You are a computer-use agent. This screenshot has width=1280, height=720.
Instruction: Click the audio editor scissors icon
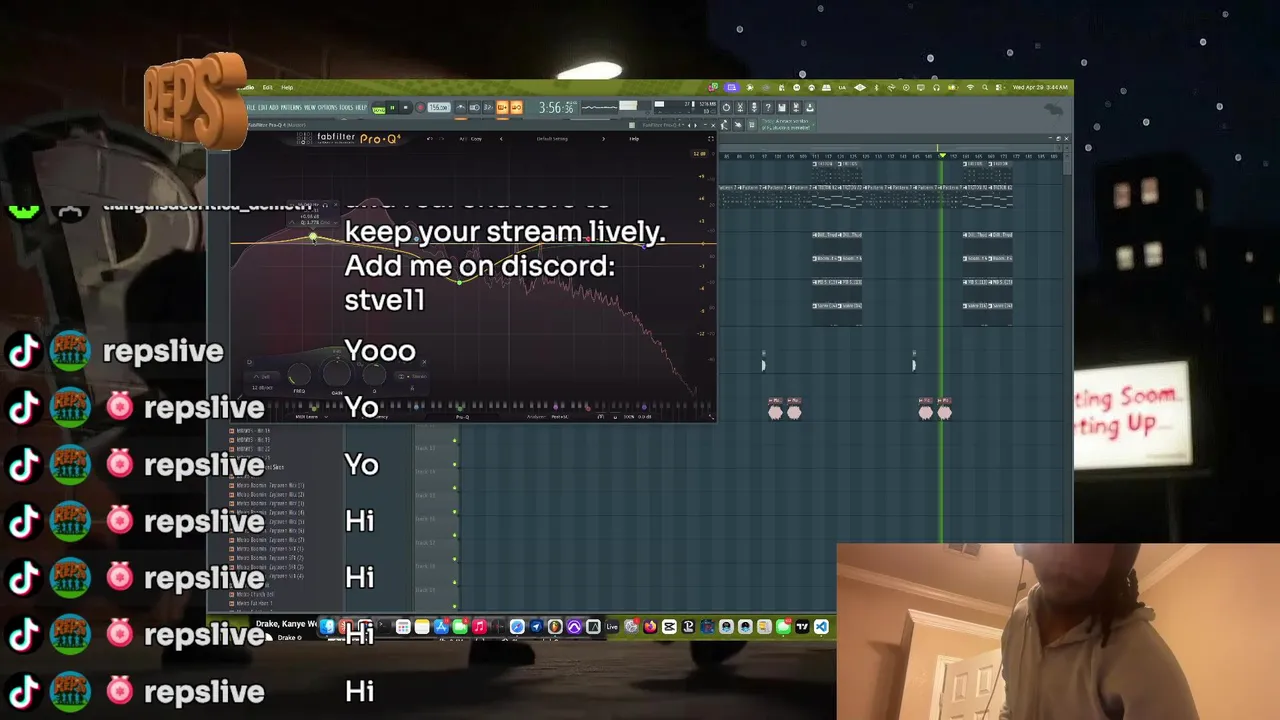pos(740,108)
